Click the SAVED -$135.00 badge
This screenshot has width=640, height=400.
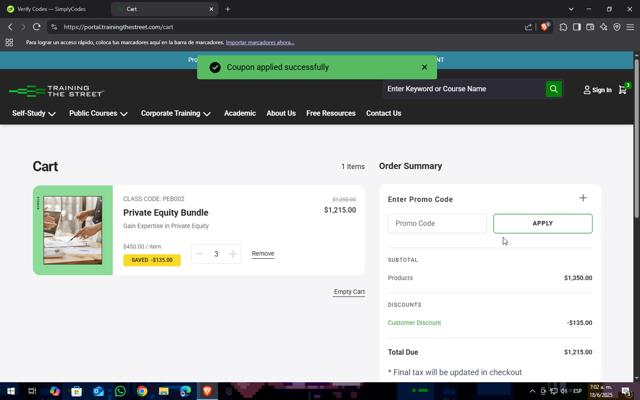[x=152, y=260]
